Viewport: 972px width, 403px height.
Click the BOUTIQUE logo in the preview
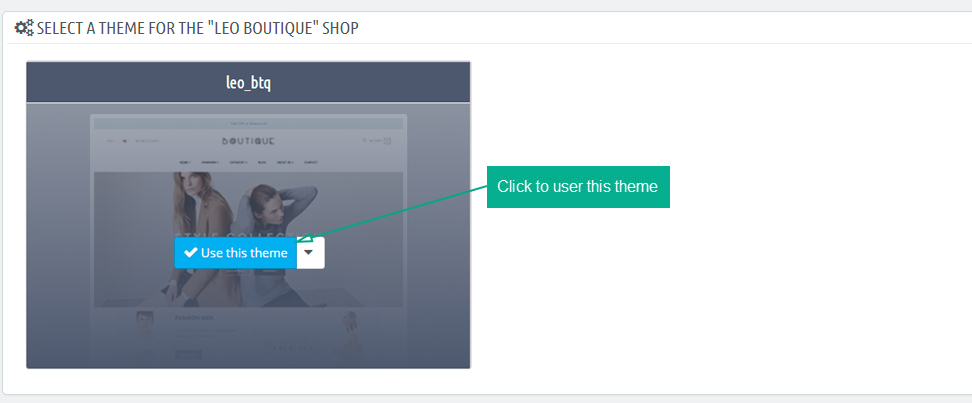(x=249, y=141)
